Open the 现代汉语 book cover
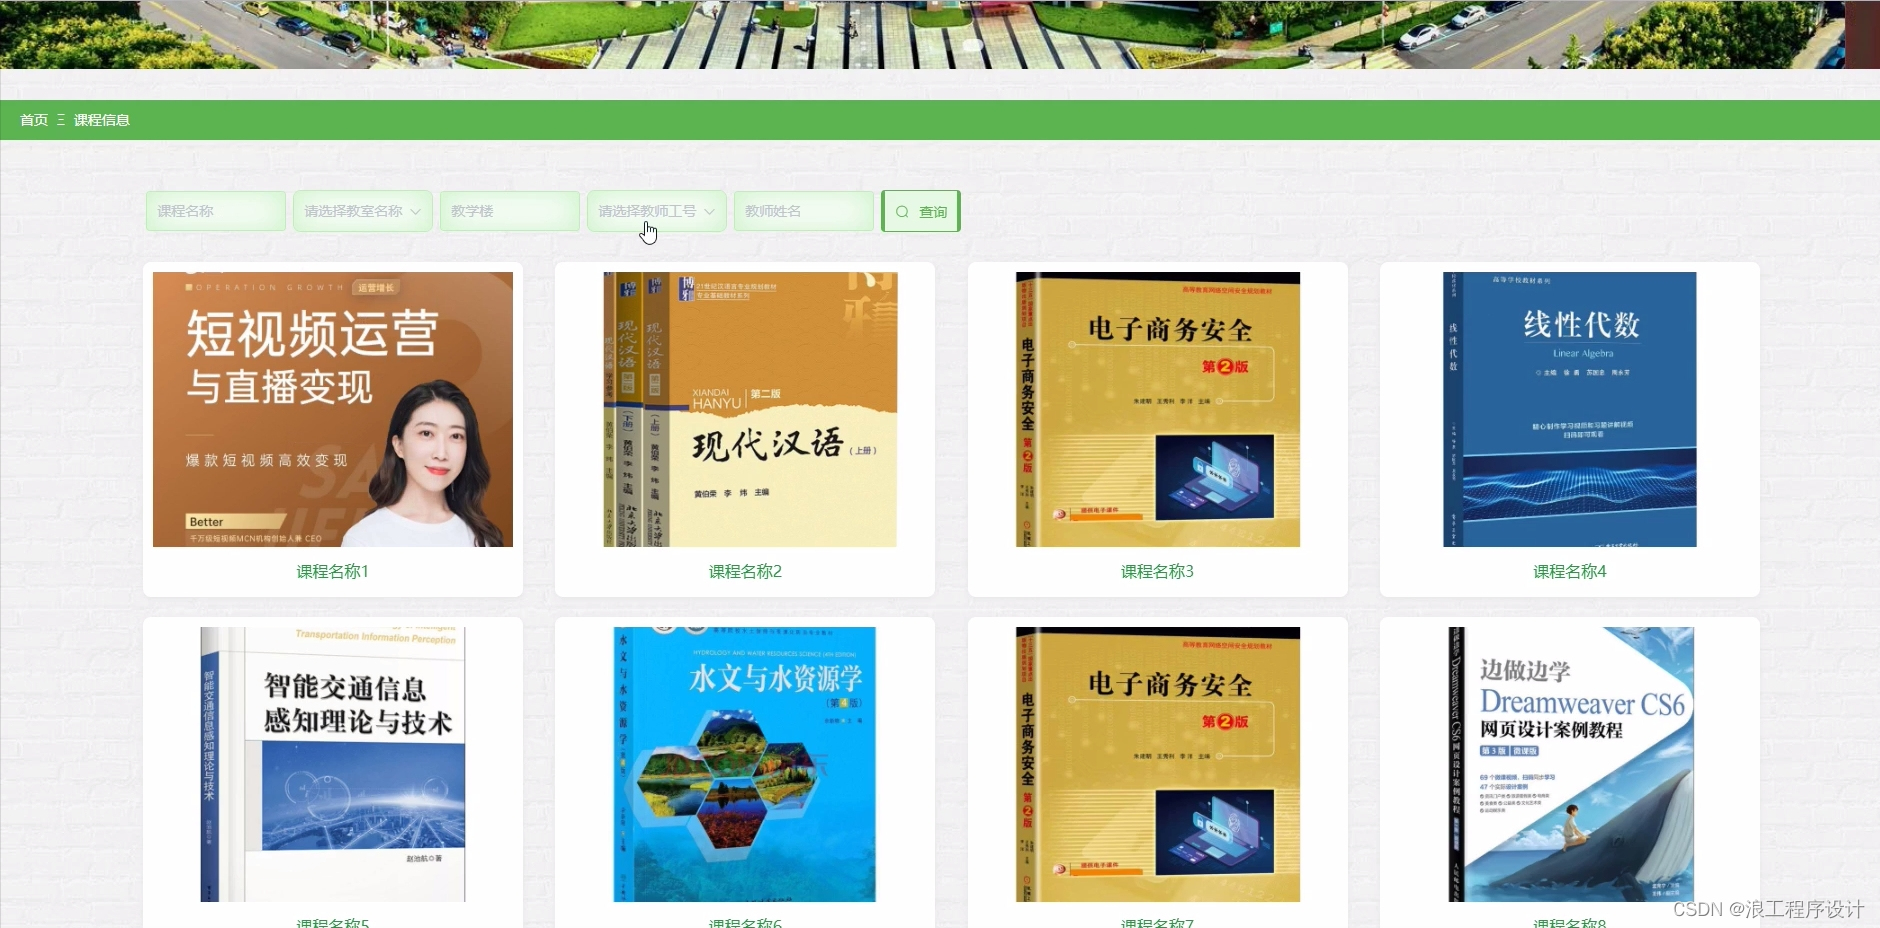Image resolution: width=1880 pixels, height=928 pixels. 750,409
